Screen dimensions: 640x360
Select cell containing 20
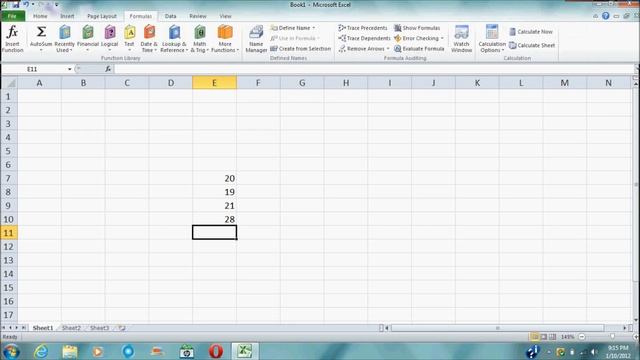click(214, 178)
